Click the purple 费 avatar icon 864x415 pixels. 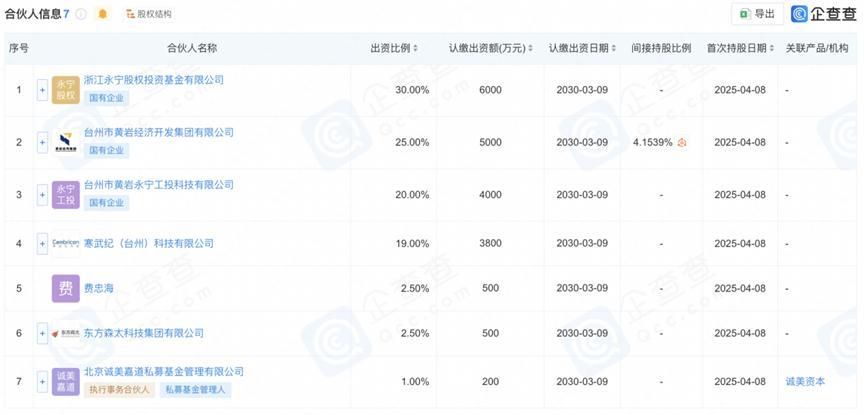pos(66,288)
